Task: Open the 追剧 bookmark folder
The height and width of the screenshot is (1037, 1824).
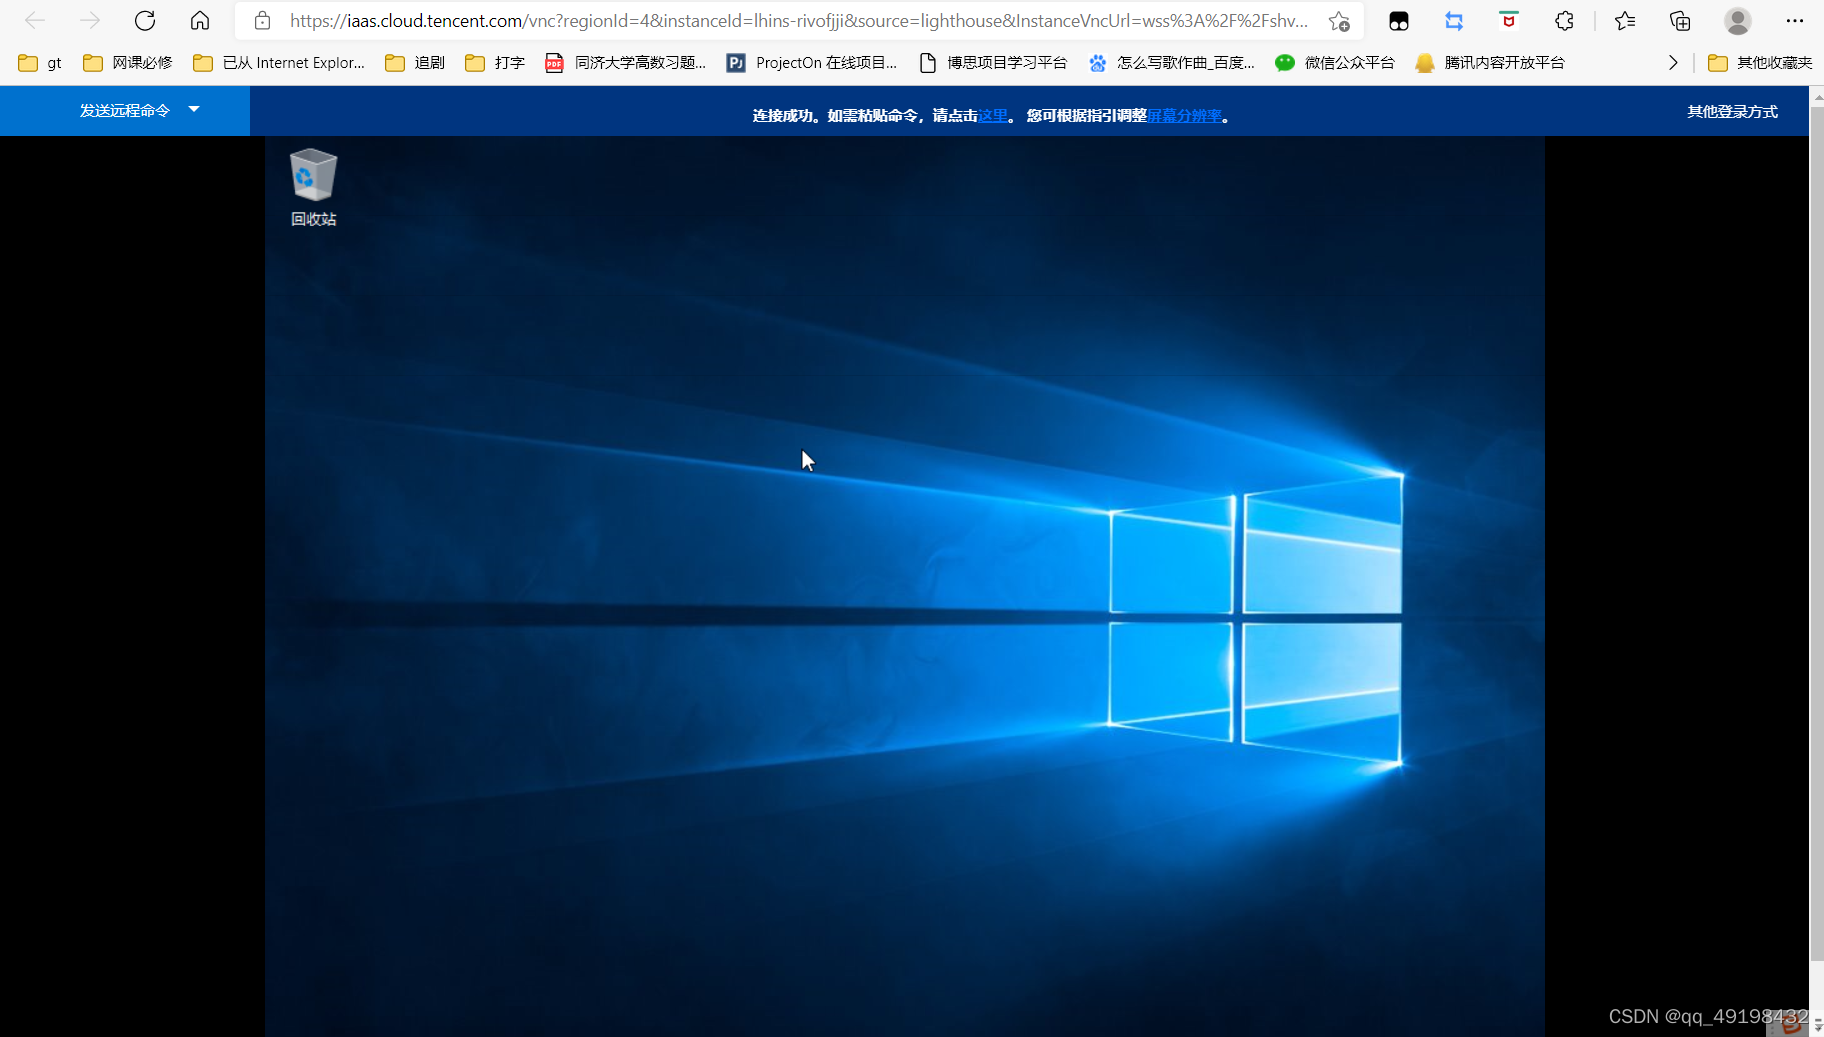Action: 415,63
